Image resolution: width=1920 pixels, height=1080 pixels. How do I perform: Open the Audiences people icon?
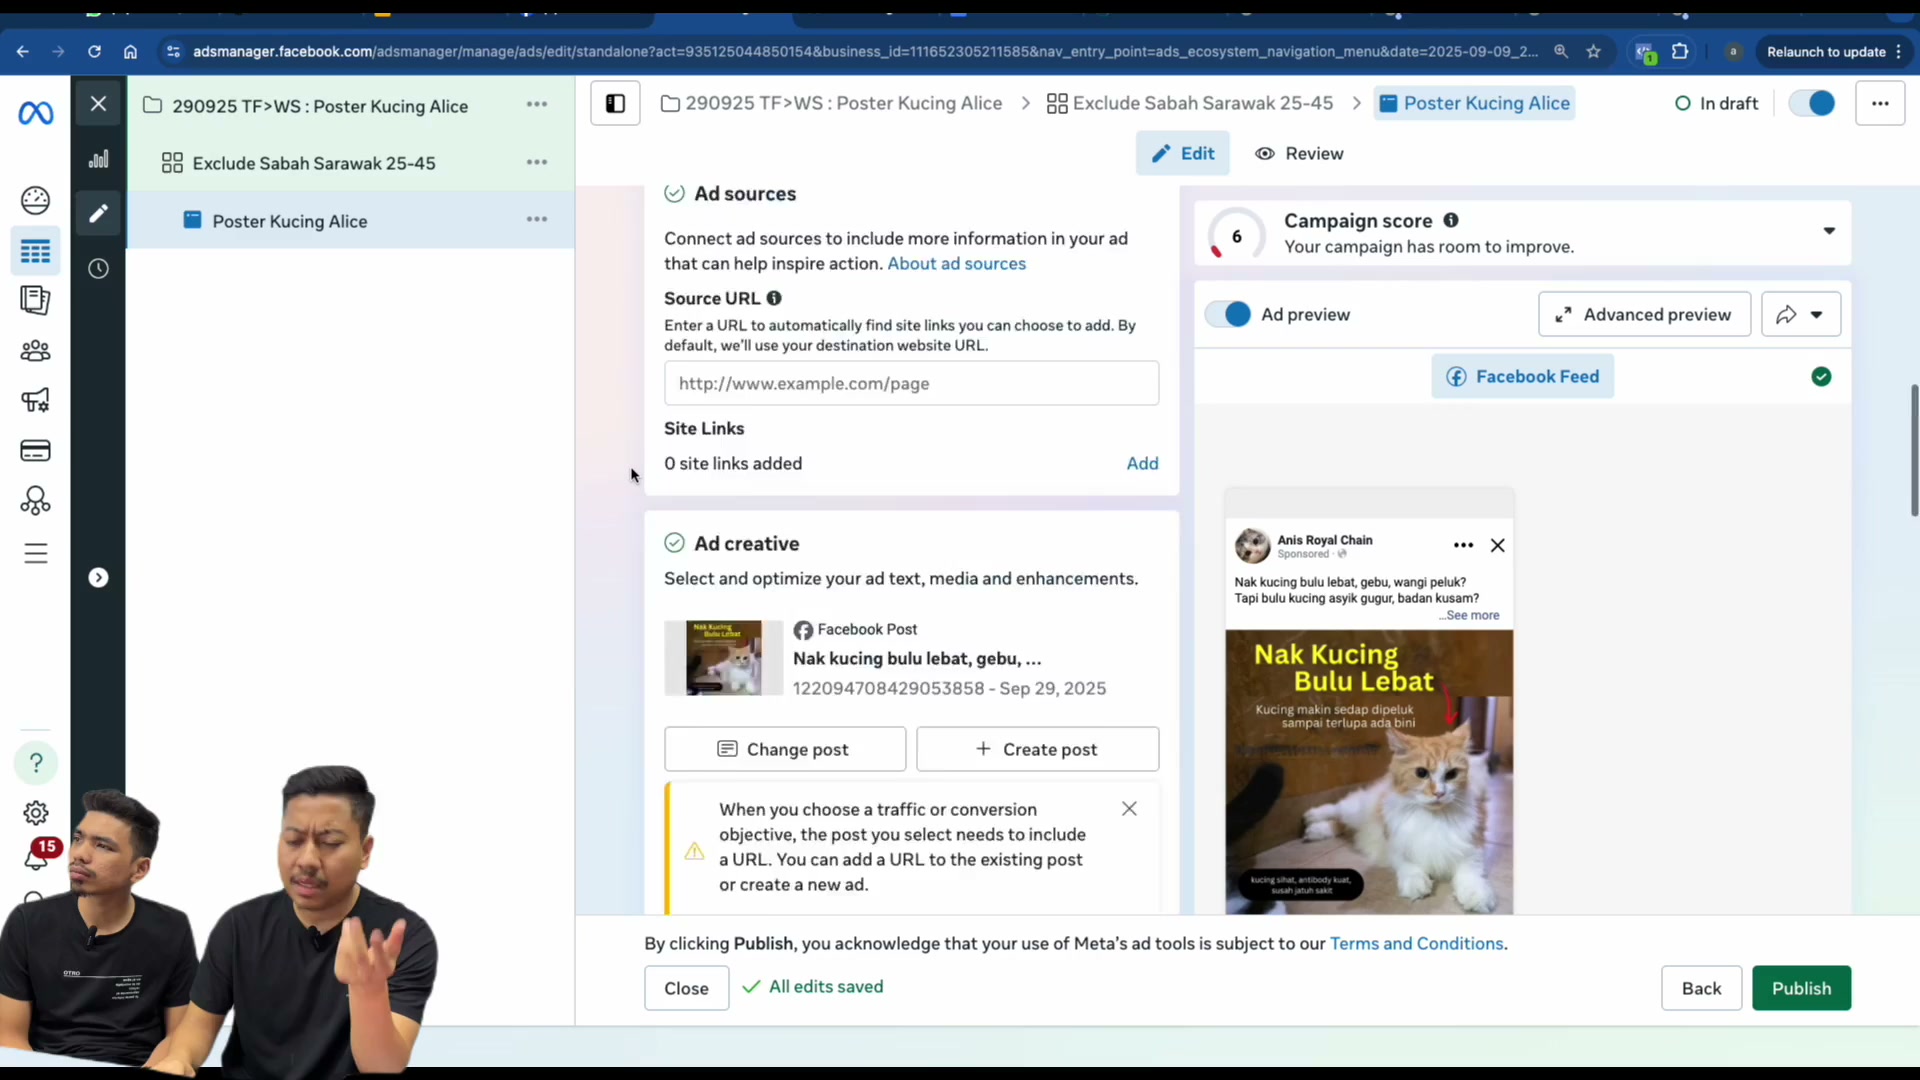[x=36, y=351]
